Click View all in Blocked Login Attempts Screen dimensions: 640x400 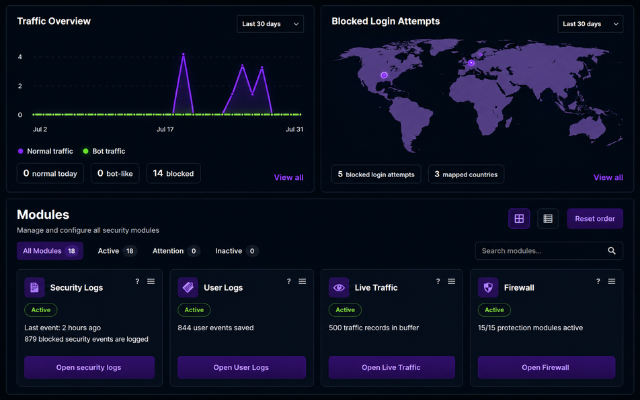(608, 178)
